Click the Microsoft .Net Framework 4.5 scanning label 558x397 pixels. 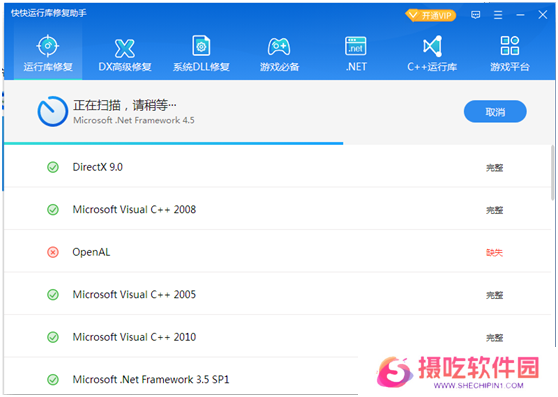click(x=134, y=120)
